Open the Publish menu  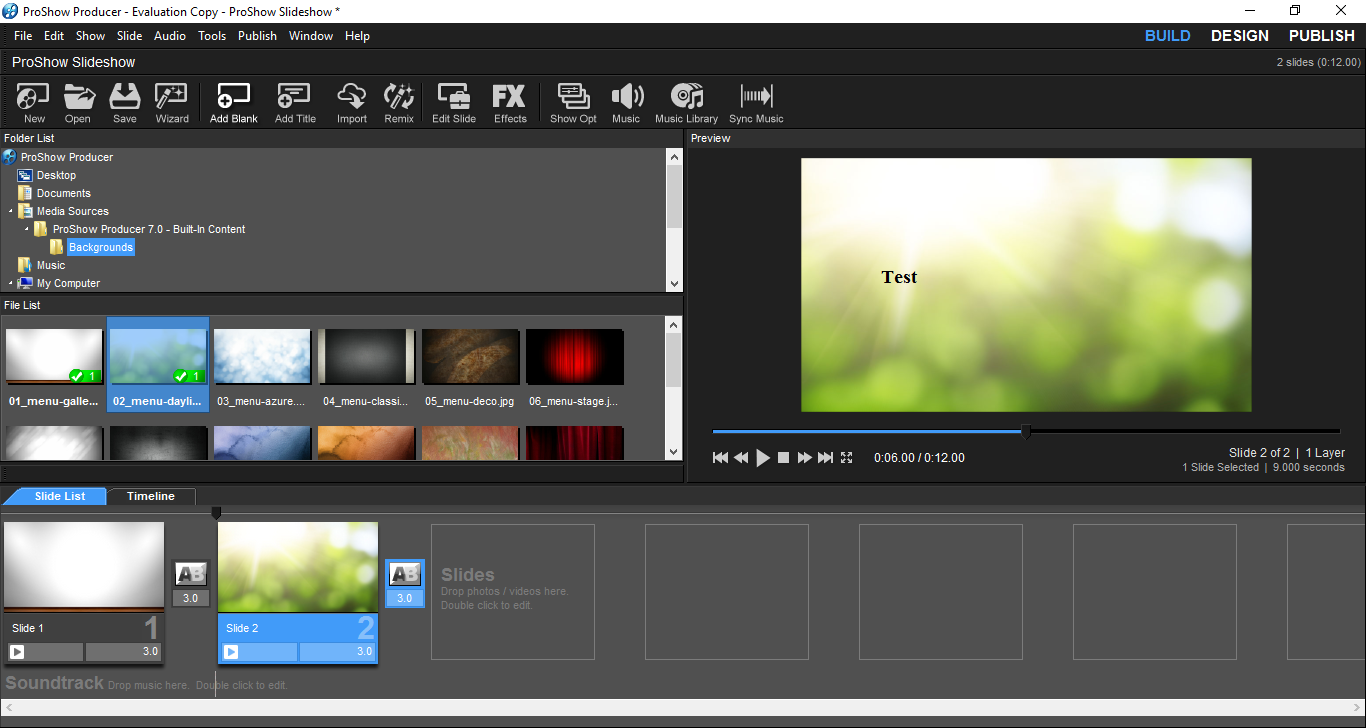(x=257, y=36)
